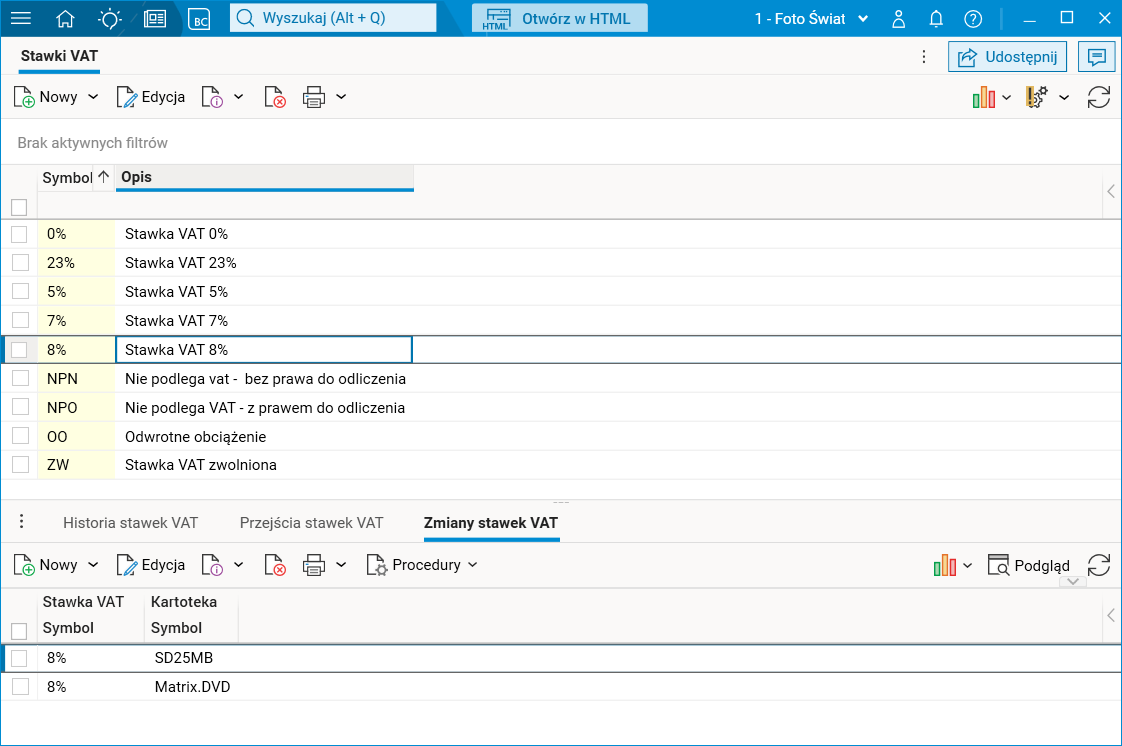Switch to Historia stawek VAT tab
This screenshot has width=1122, height=746.
coord(130,523)
